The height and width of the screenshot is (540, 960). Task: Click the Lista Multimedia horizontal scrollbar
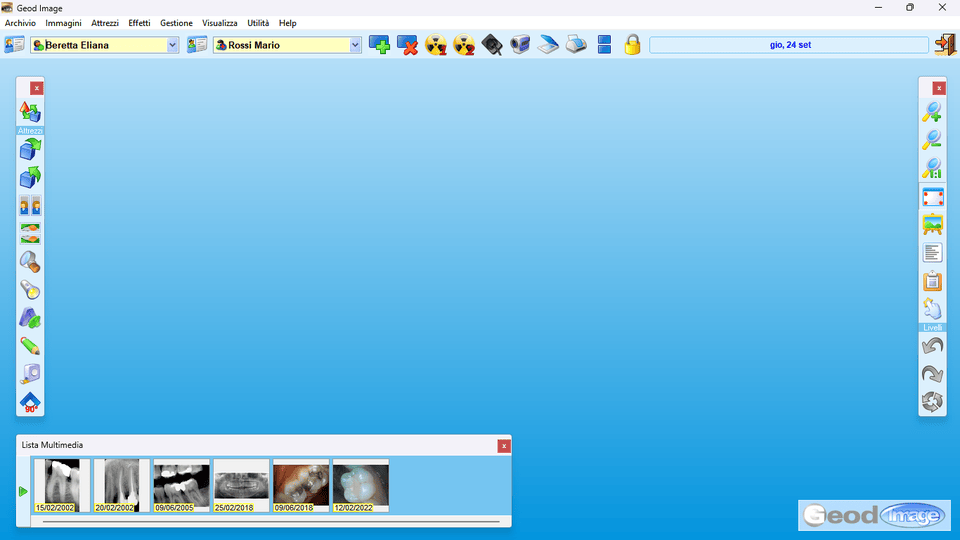click(x=271, y=522)
